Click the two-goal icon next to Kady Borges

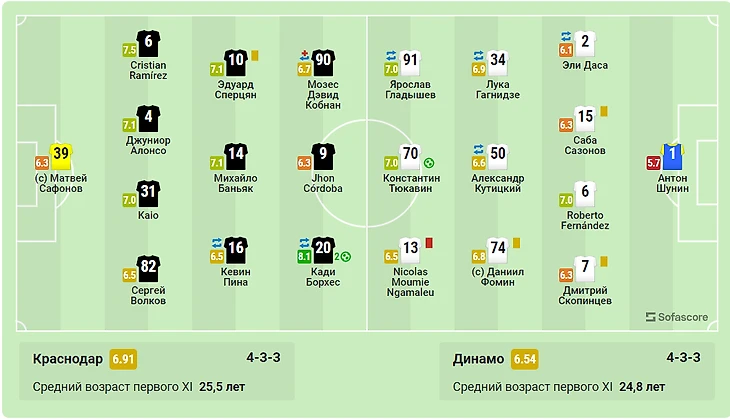tap(343, 257)
